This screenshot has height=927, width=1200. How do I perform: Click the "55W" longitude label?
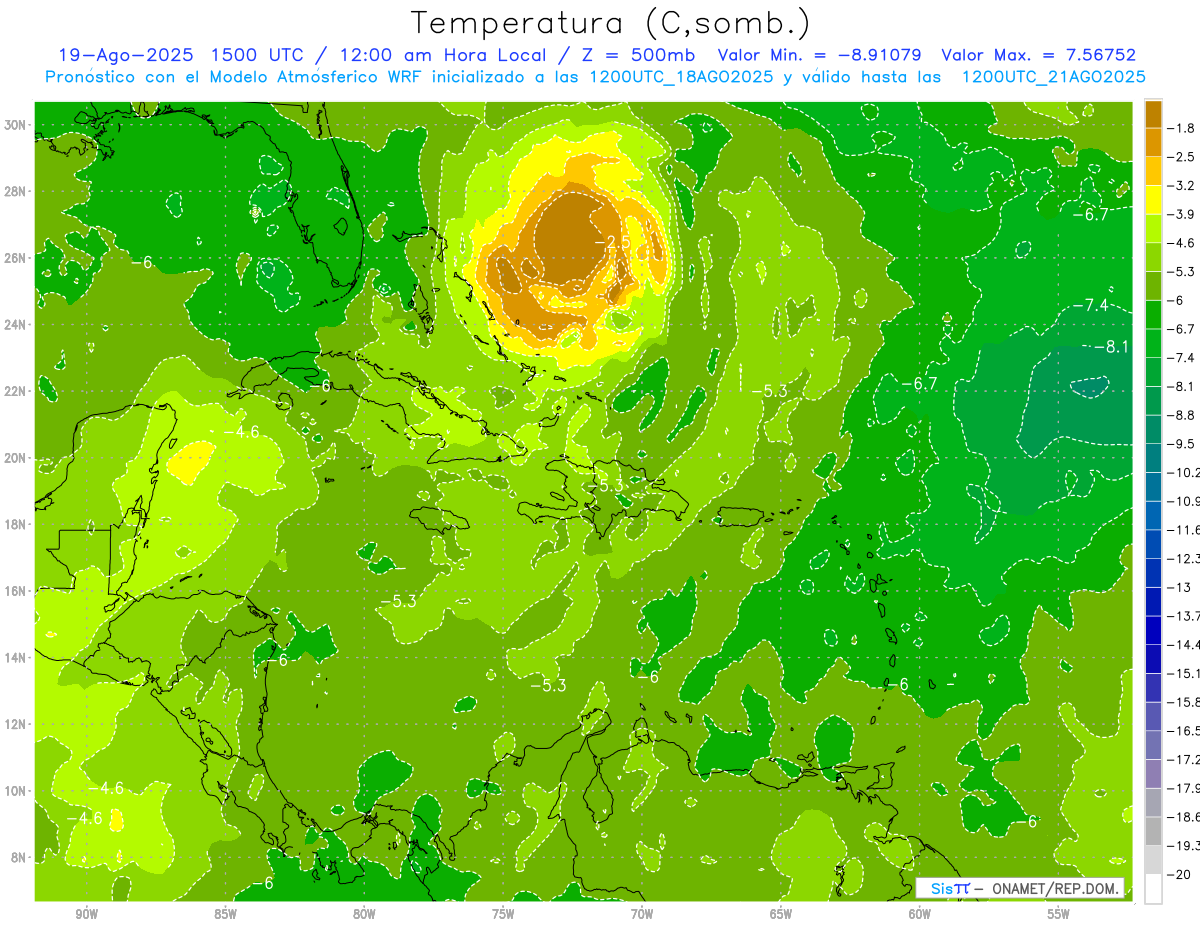click(1059, 914)
